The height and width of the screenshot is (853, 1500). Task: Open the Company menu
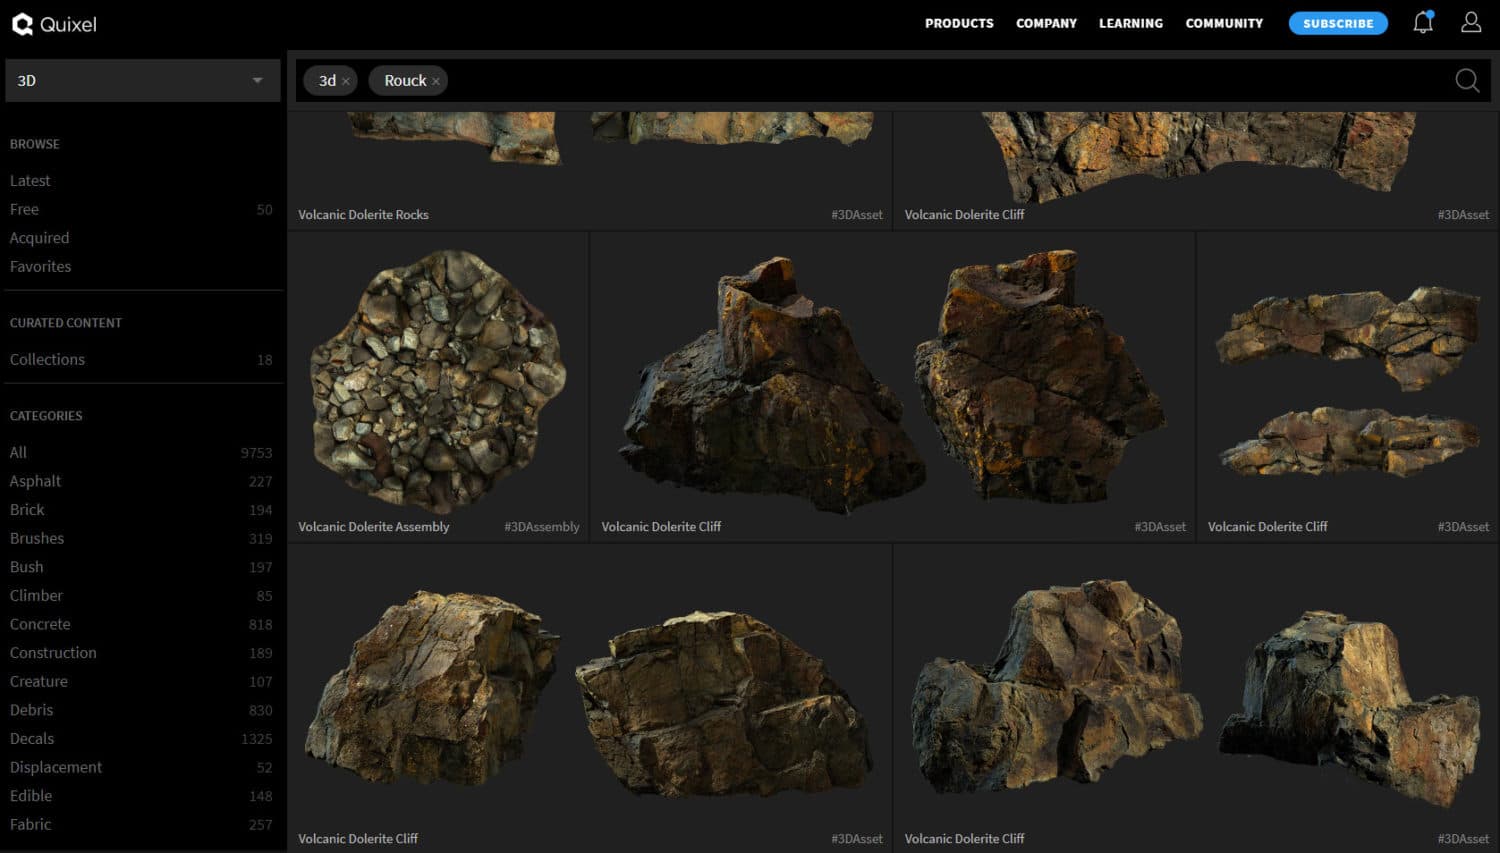pyautogui.click(x=1046, y=23)
